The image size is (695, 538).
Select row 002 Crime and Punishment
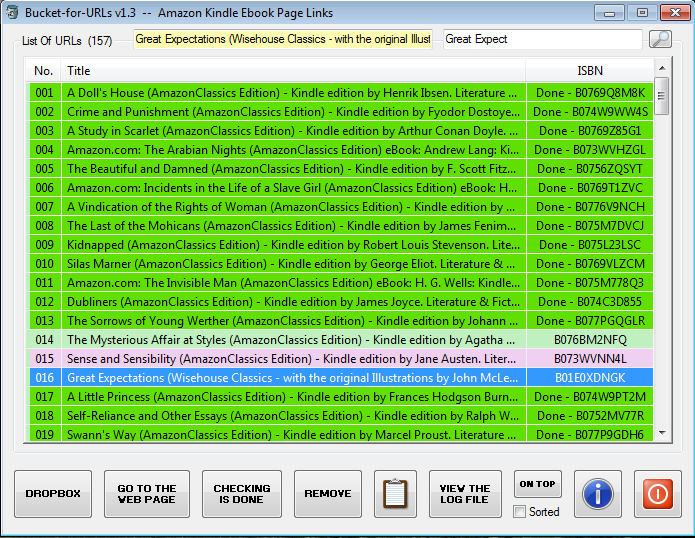(x=340, y=112)
